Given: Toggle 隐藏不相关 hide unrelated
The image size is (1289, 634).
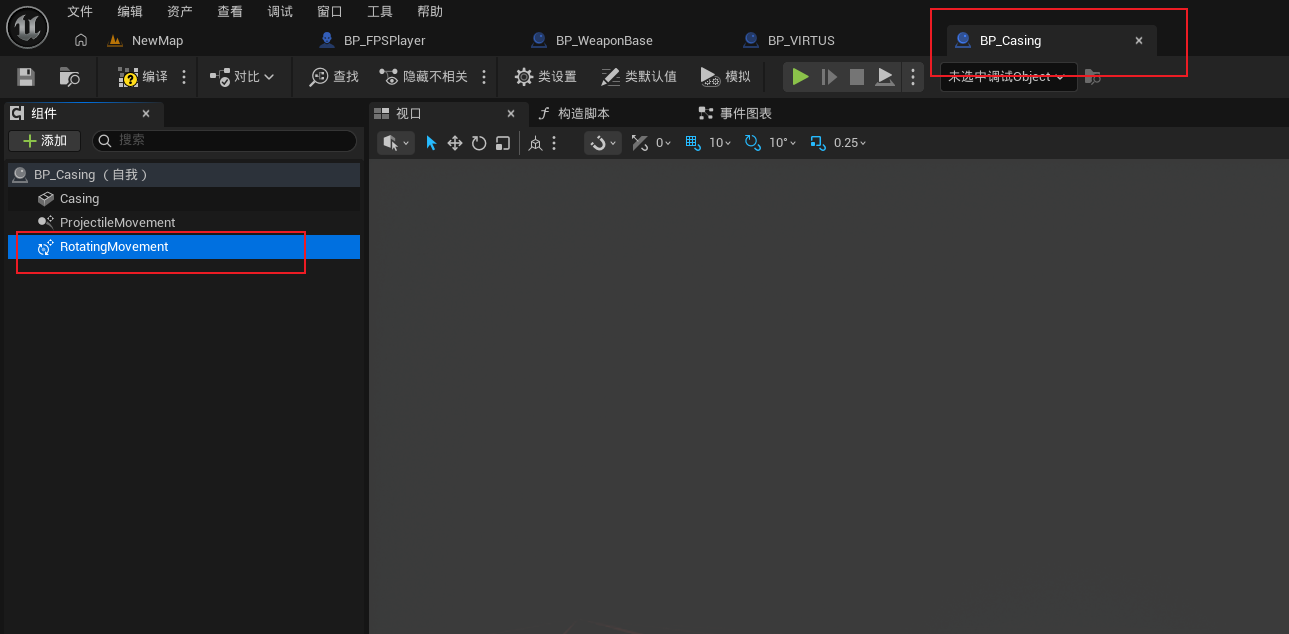Looking at the screenshot, I should [424, 76].
